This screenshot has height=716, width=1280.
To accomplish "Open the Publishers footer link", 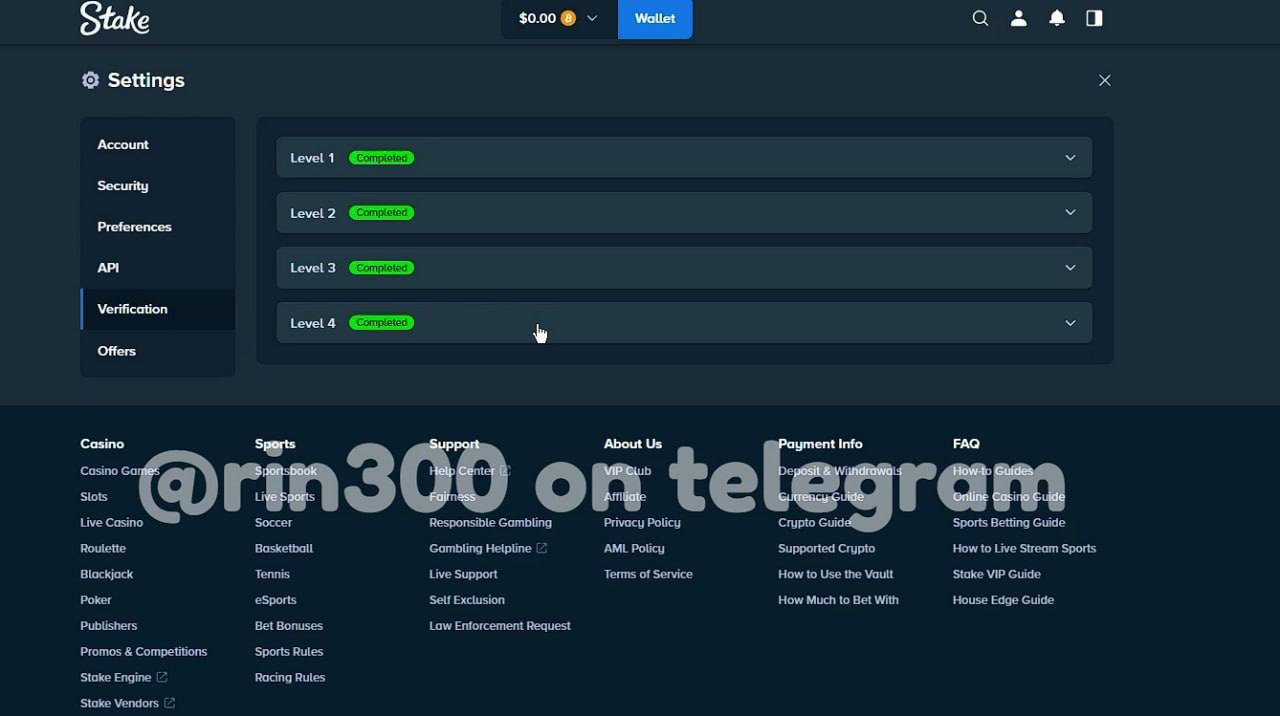I will click(108, 626).
